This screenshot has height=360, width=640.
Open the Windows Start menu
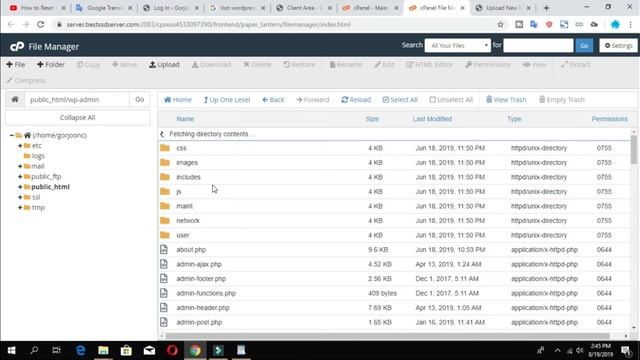coord(11,350)
